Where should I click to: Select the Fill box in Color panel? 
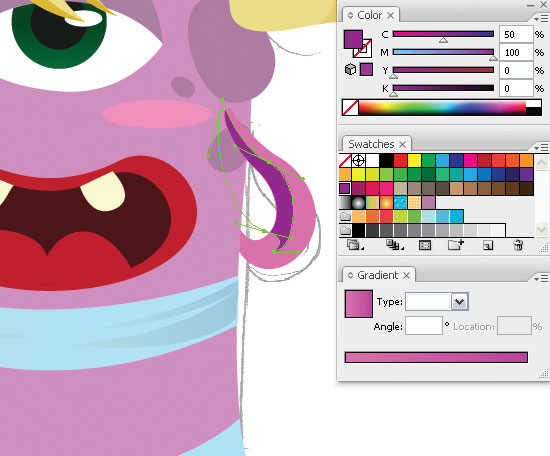click(x=353, y=39)
